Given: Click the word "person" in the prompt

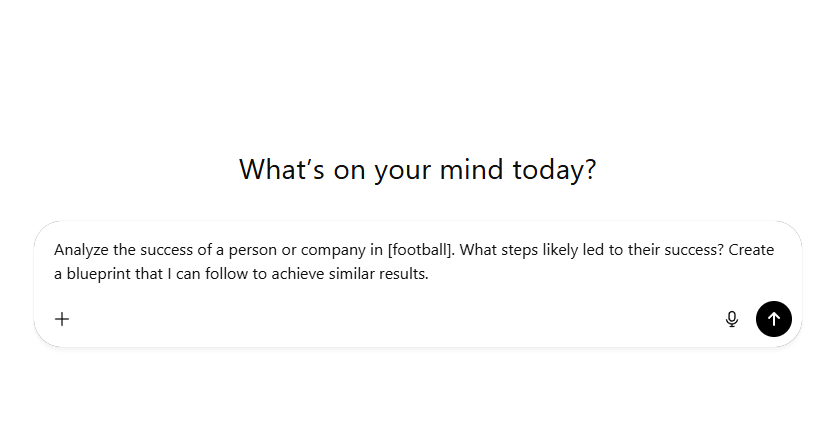Looking at the screenshot, I should pos(267,250).
